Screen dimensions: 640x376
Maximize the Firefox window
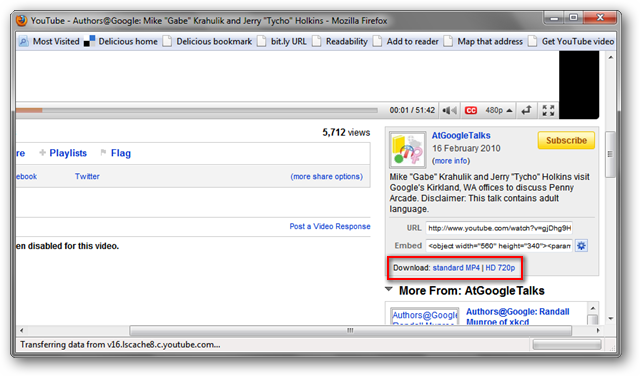pyautogui.click(x=573, y=18)
